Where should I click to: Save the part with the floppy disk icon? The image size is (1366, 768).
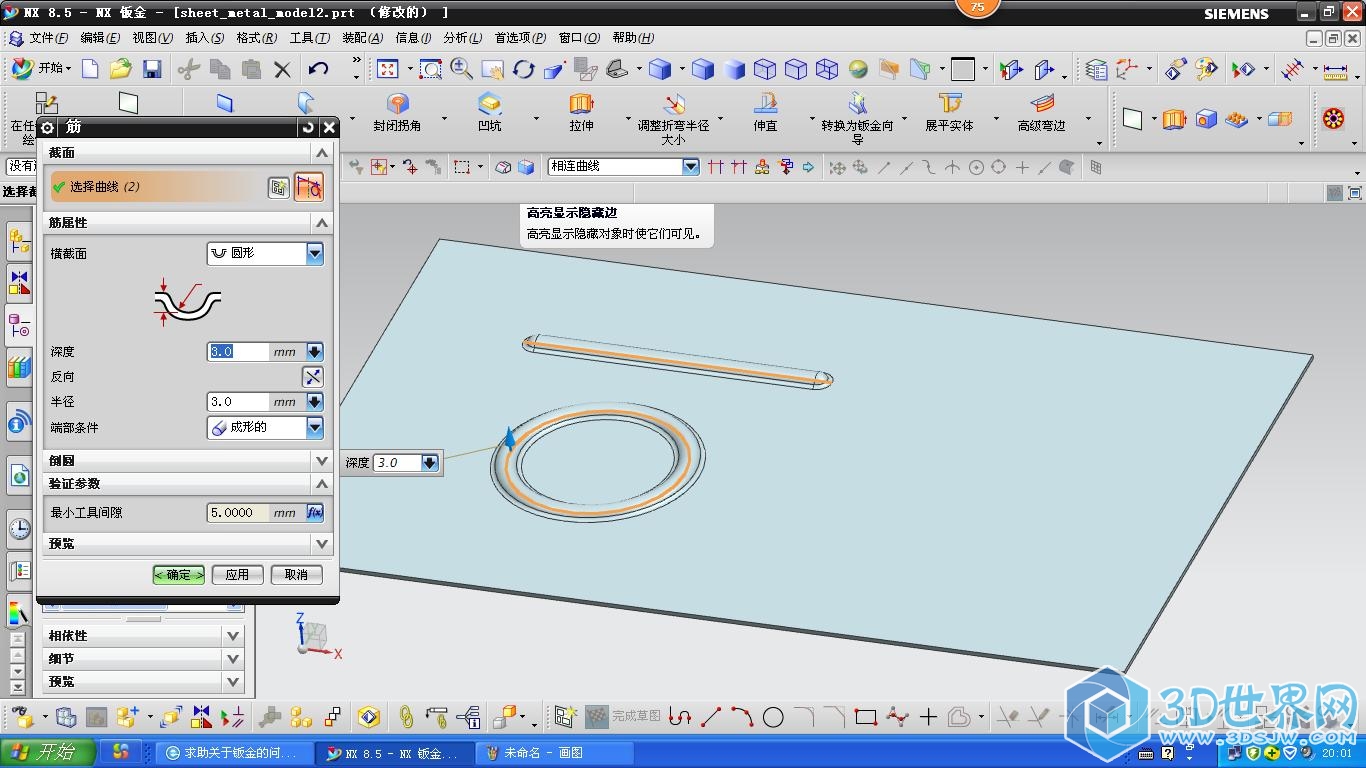pos(152,69)
